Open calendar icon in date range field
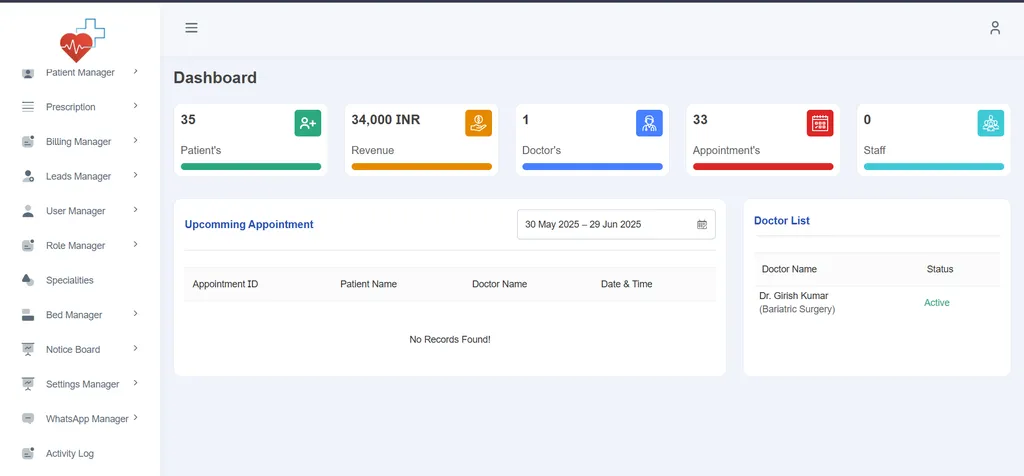This screenshot has width=1024, height=476. click(702, 225)
